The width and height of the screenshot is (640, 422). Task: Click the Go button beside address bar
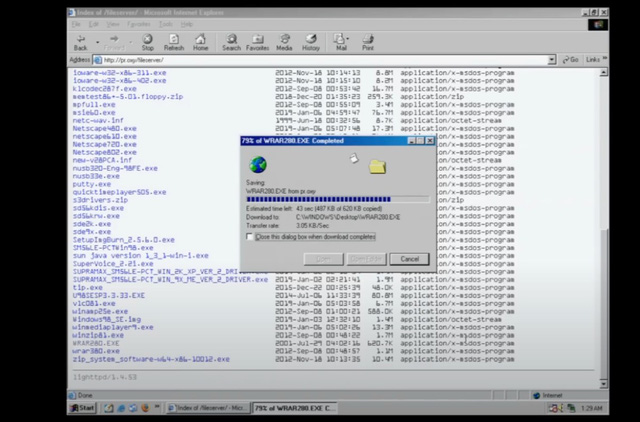[570, 60]
